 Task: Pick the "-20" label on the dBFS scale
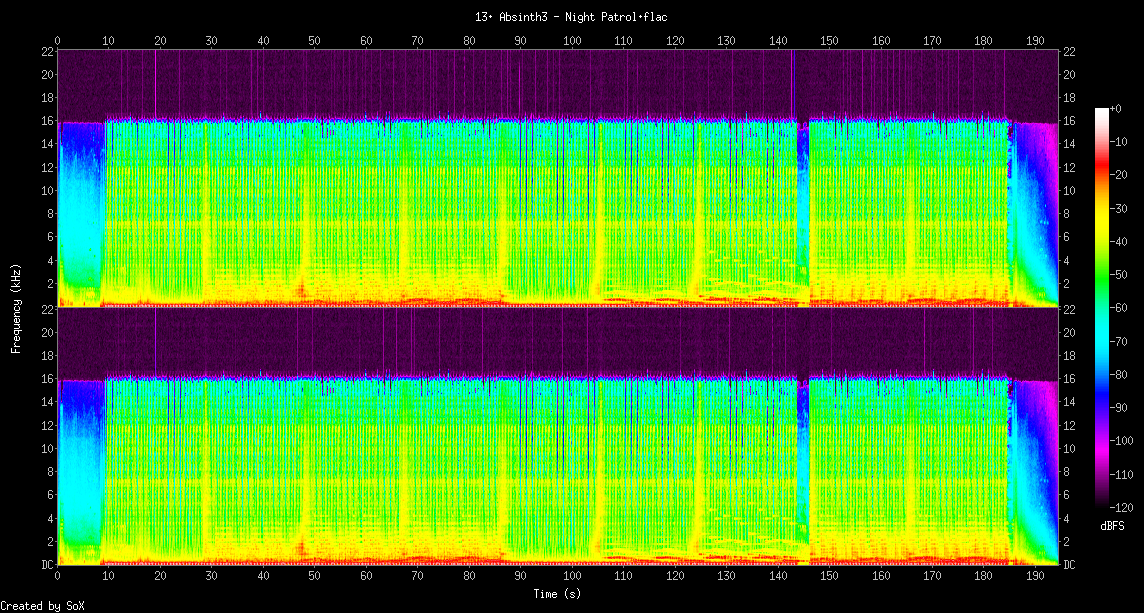(x=1117, y=175)
